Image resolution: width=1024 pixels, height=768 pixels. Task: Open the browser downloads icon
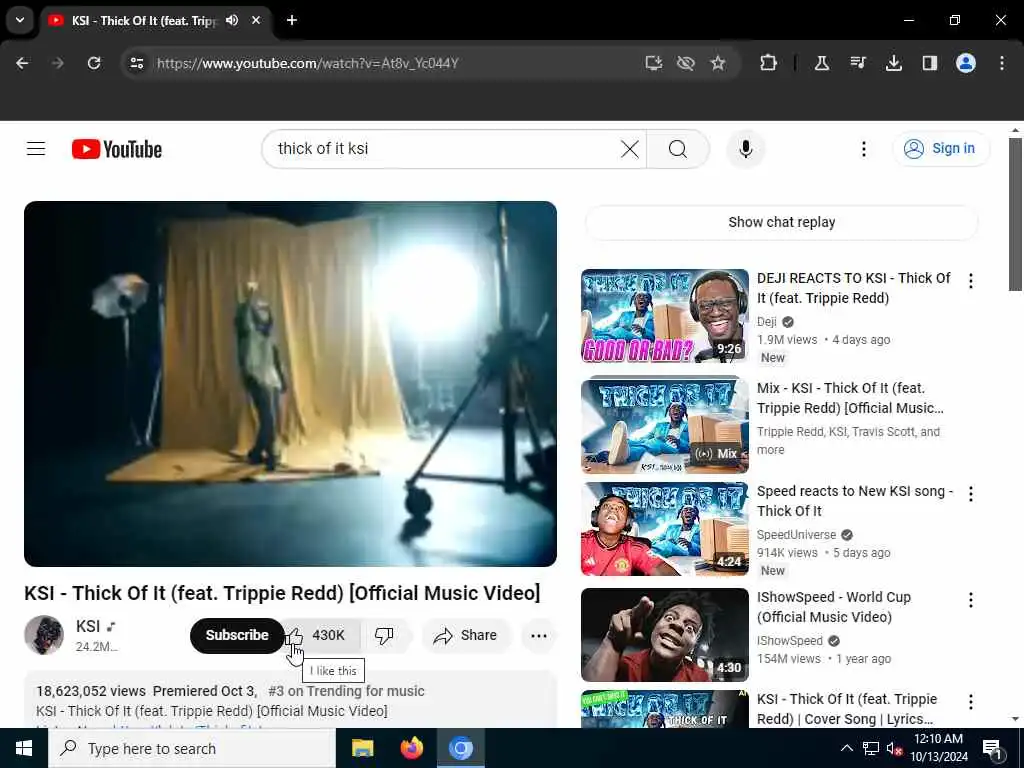893,63
